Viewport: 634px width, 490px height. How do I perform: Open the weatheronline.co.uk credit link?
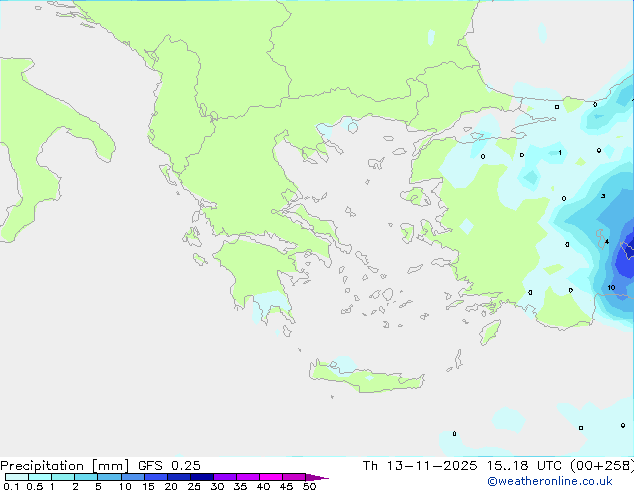550,481
